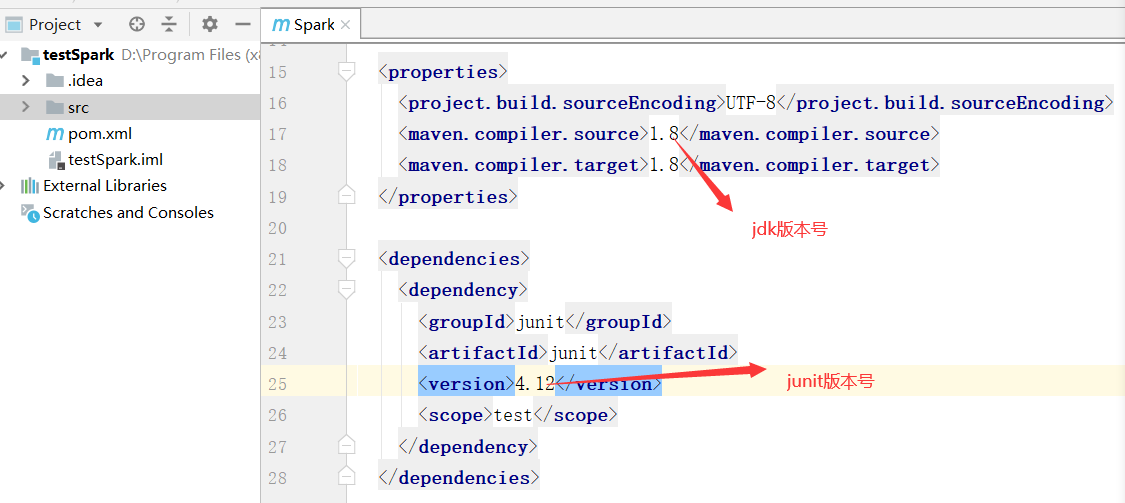
Task: Expand the src folder
Action: 25,107
